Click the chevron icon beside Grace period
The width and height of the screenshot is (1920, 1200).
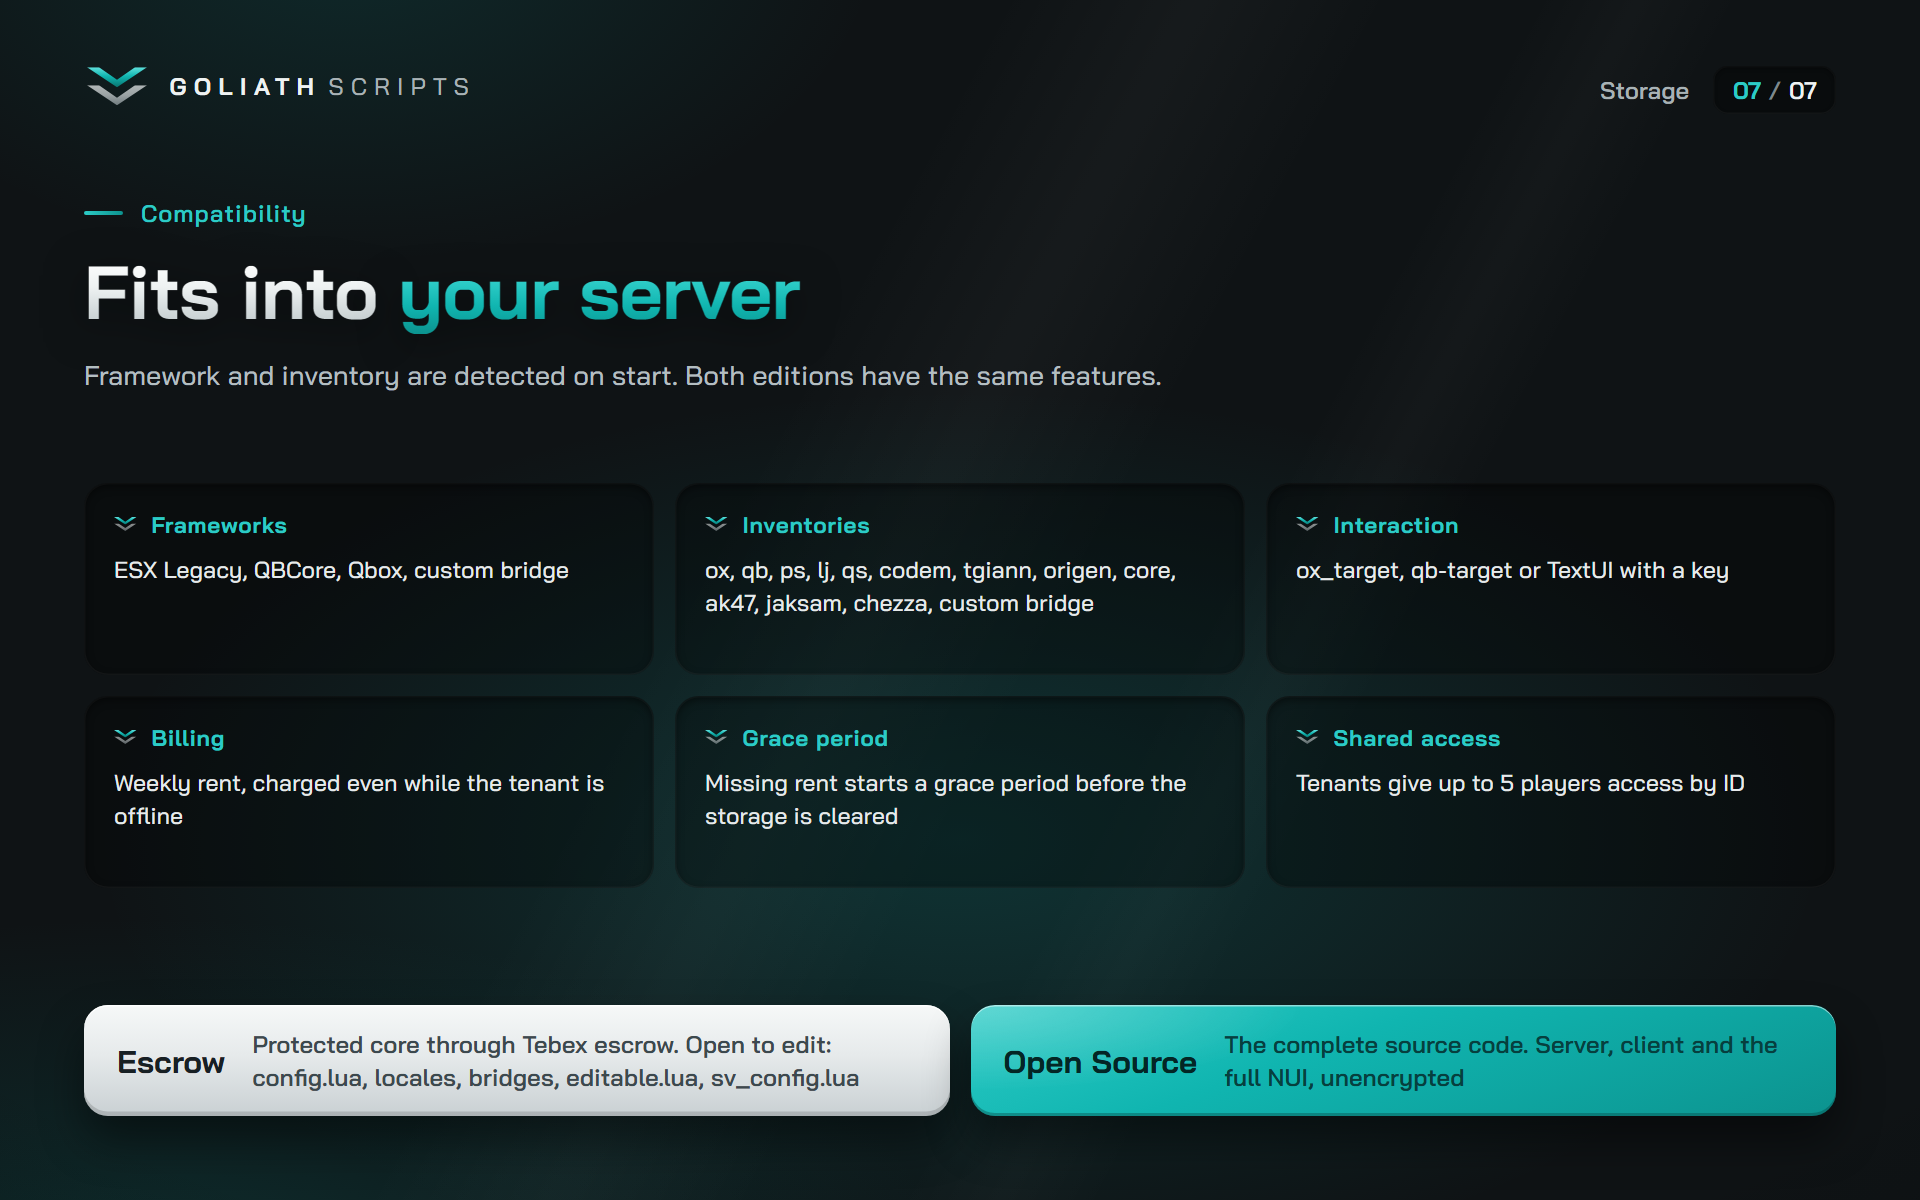point(716,737)
